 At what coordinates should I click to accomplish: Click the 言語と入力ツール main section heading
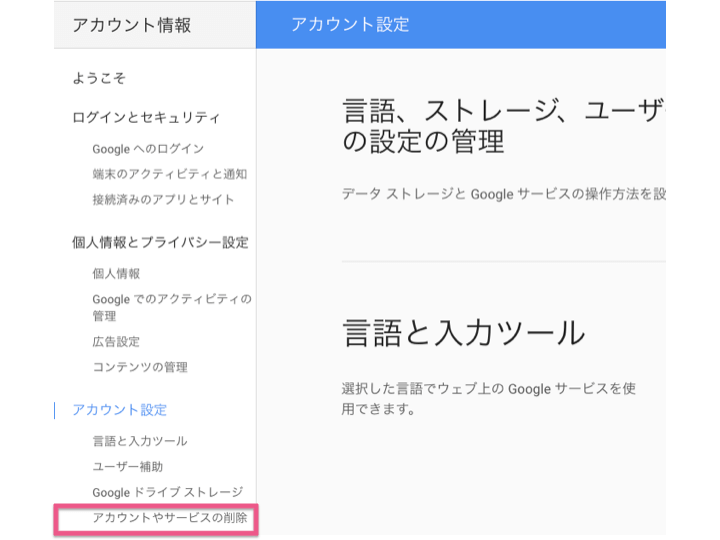(x=464, y=332)
